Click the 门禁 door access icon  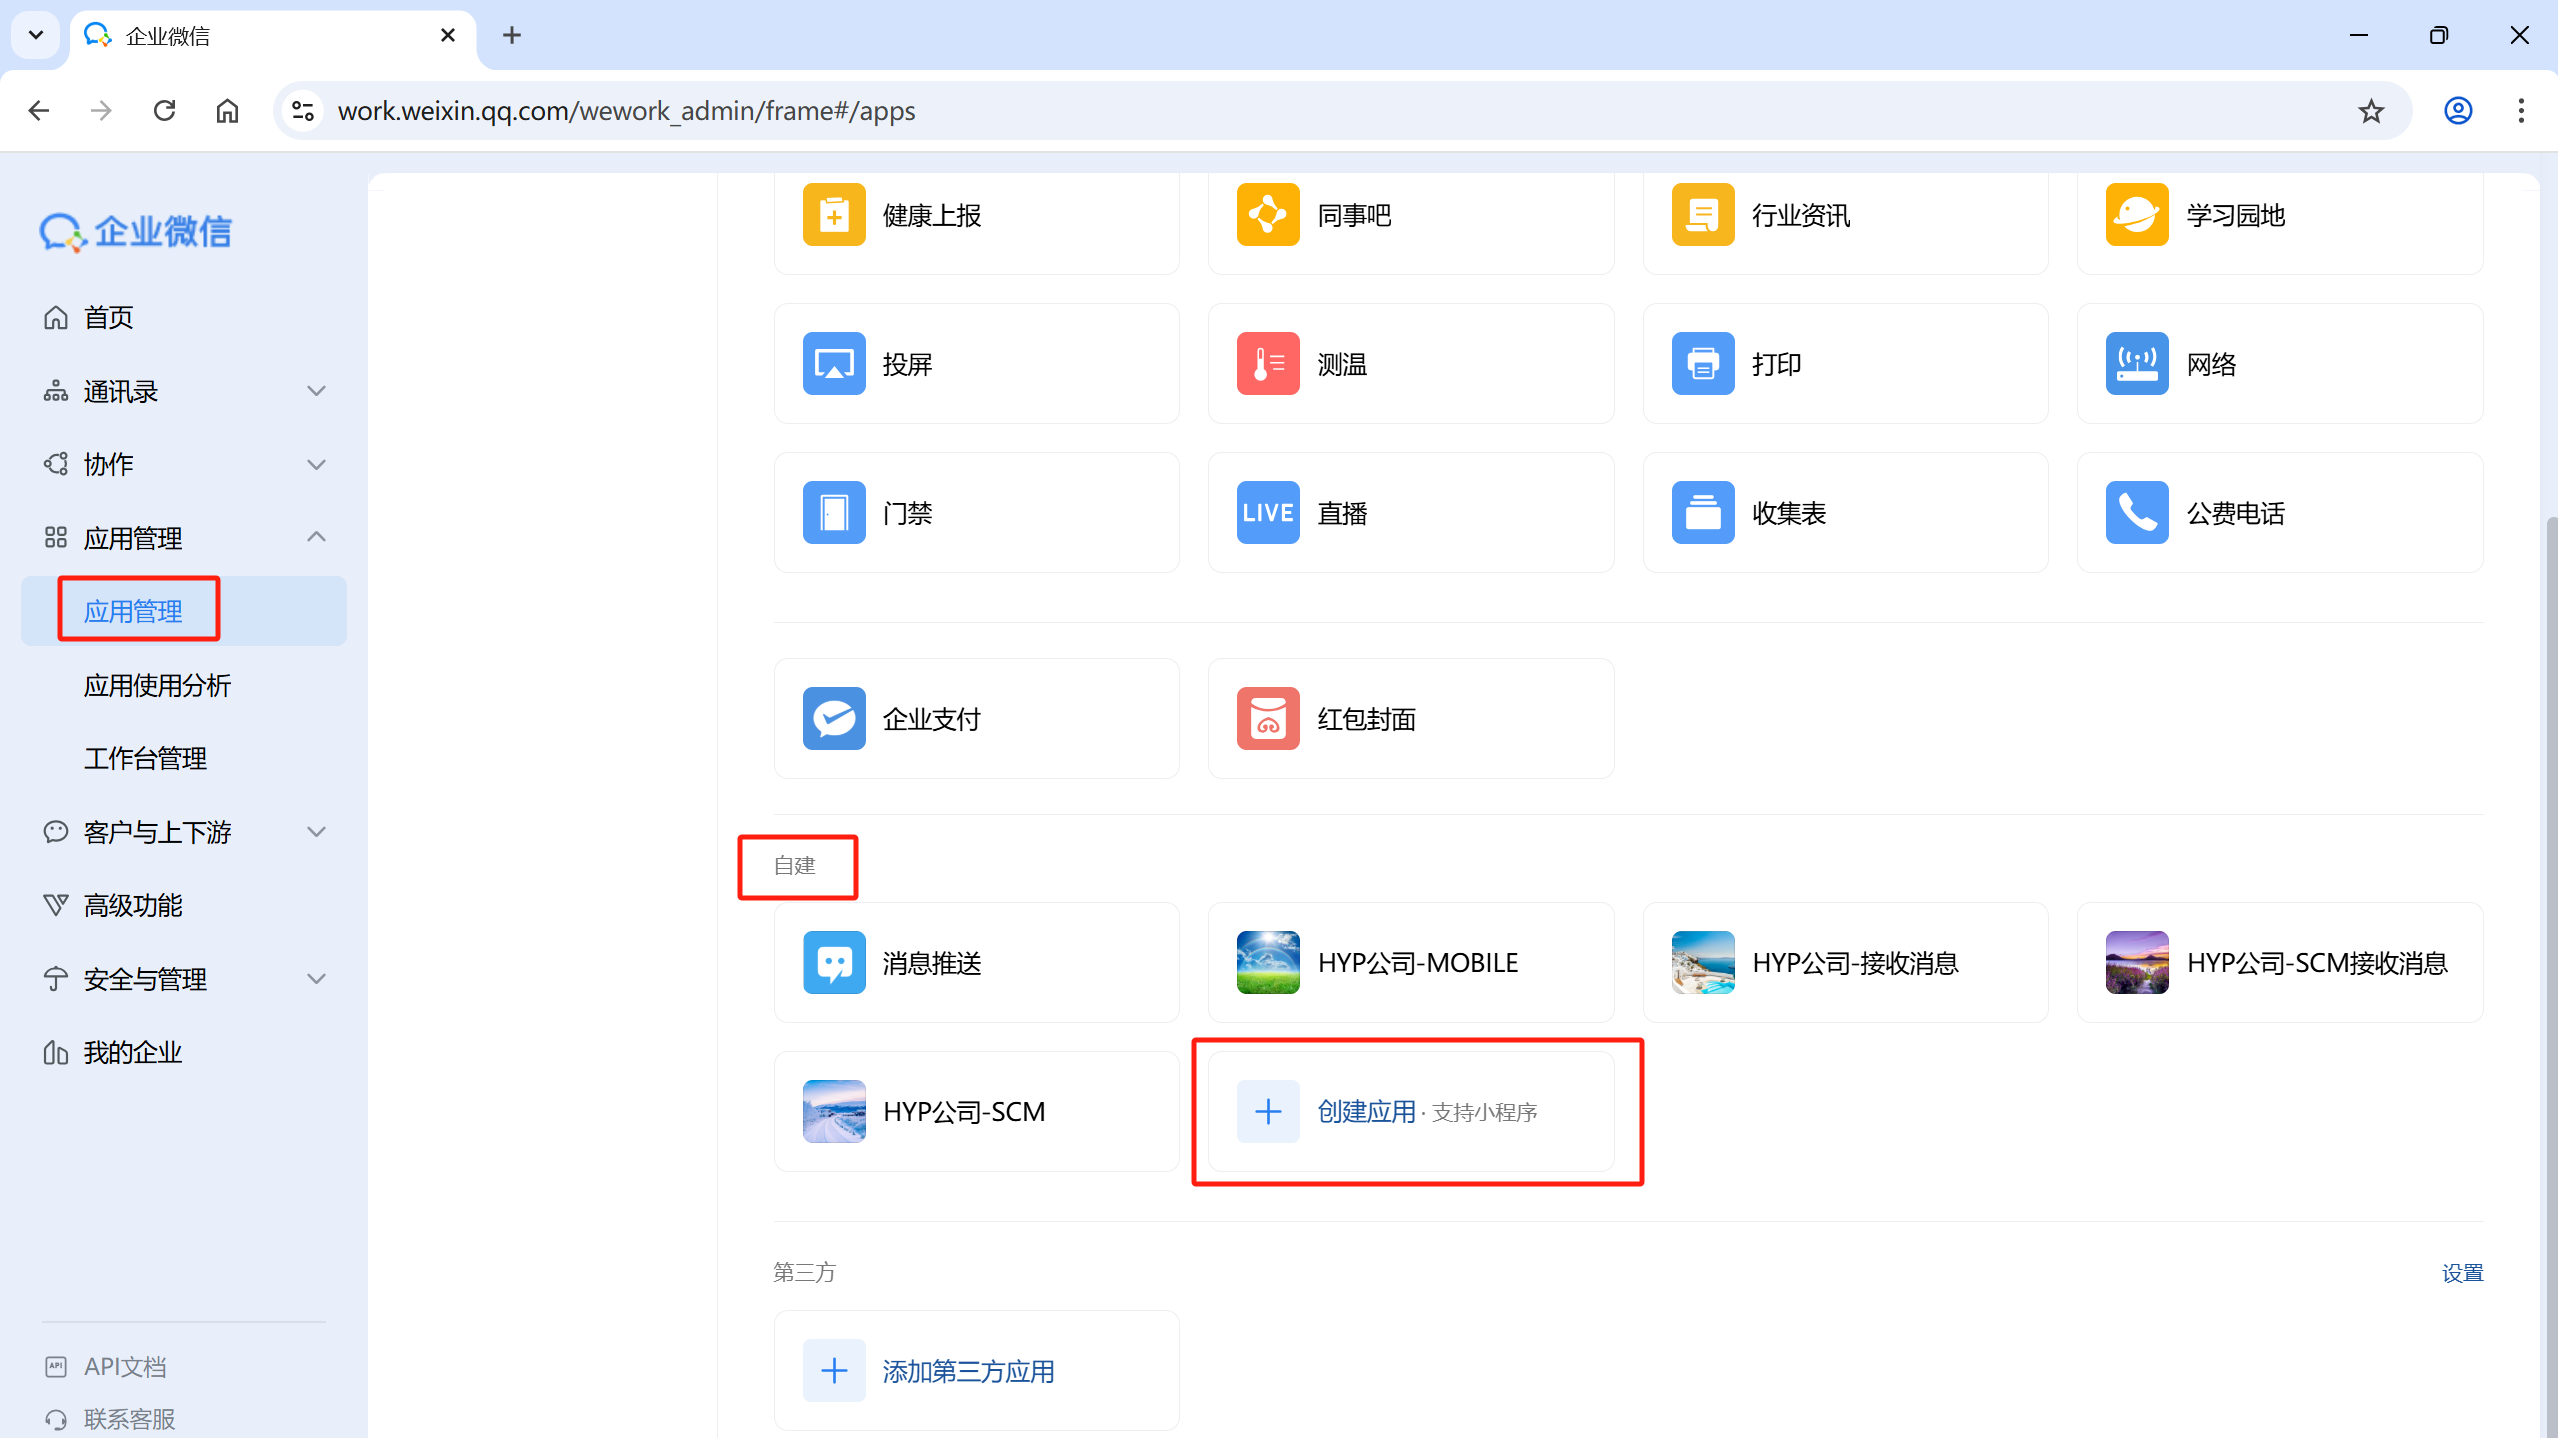click(x=833, y=512)
